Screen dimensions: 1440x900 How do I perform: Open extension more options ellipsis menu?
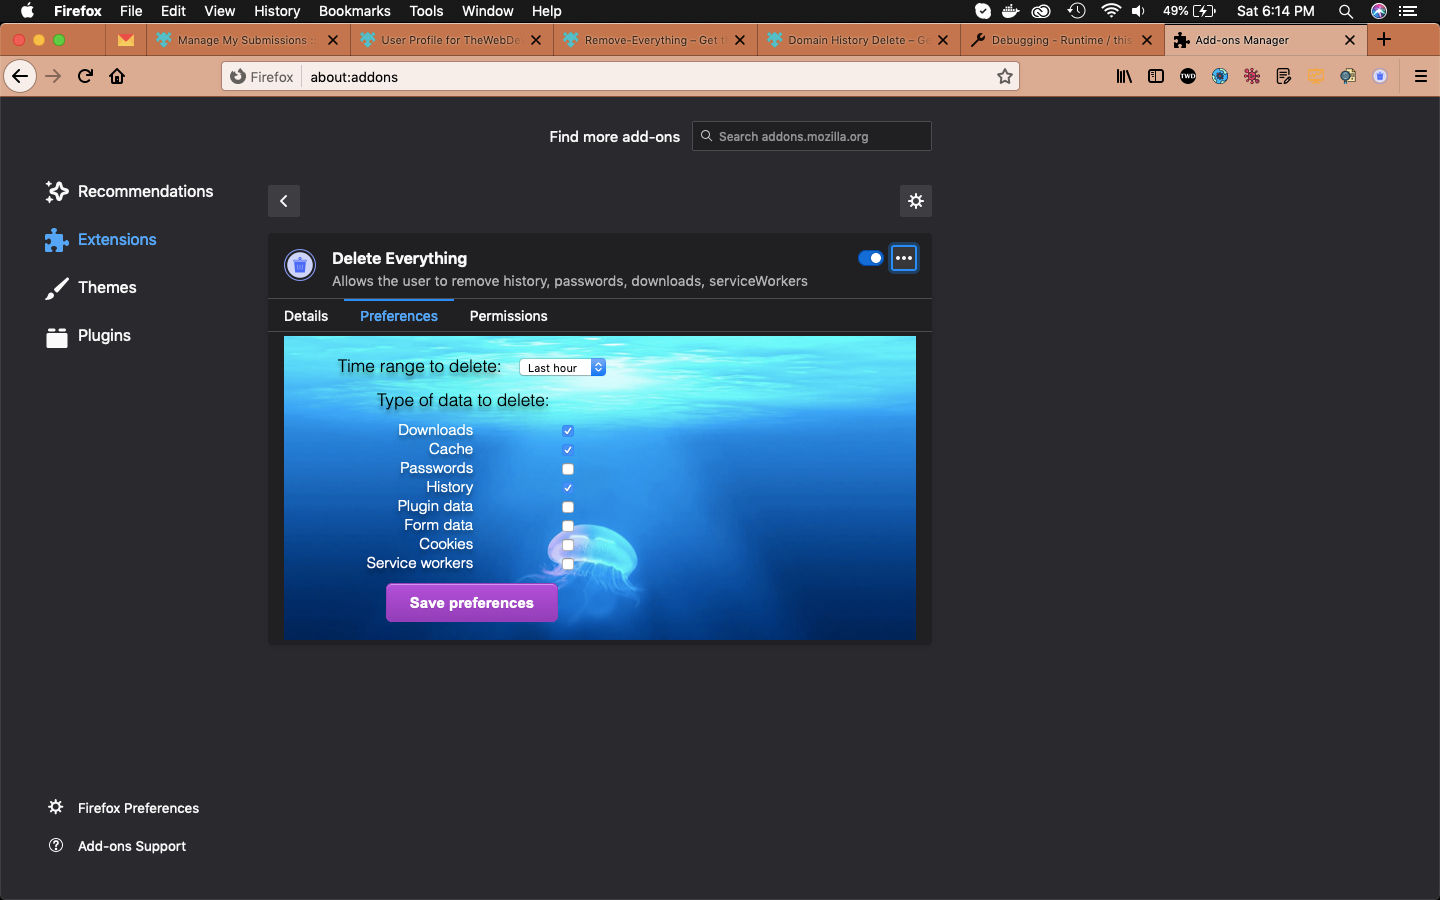click(904, 258)
